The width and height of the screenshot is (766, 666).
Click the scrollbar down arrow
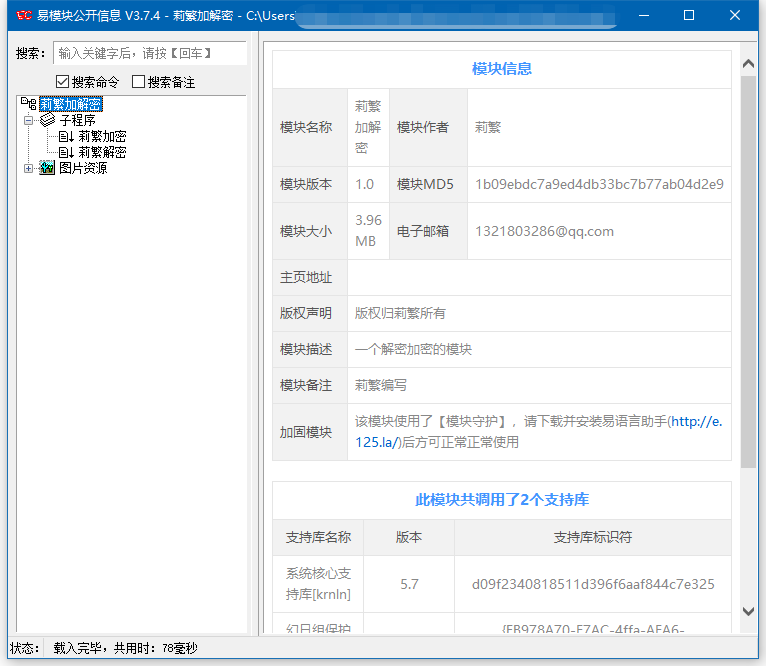(748, 611)
